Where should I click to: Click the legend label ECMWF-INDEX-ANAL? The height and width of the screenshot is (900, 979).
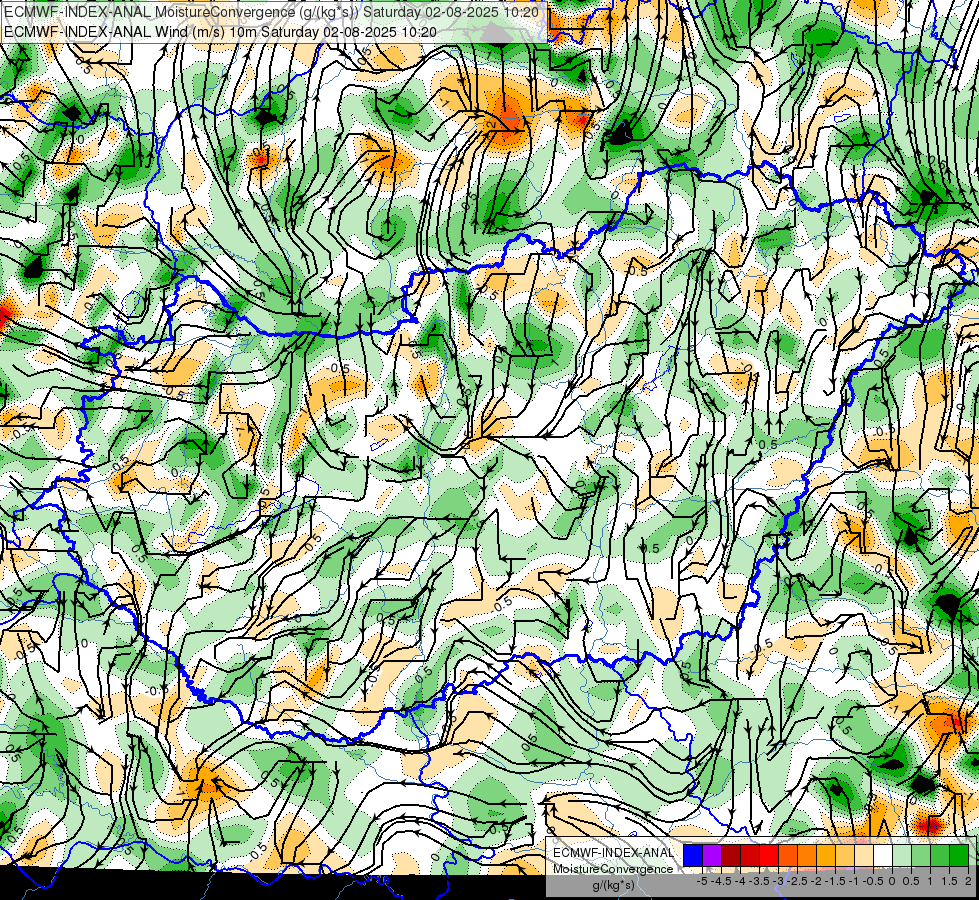pyautogui.click(x=613, y=853)
